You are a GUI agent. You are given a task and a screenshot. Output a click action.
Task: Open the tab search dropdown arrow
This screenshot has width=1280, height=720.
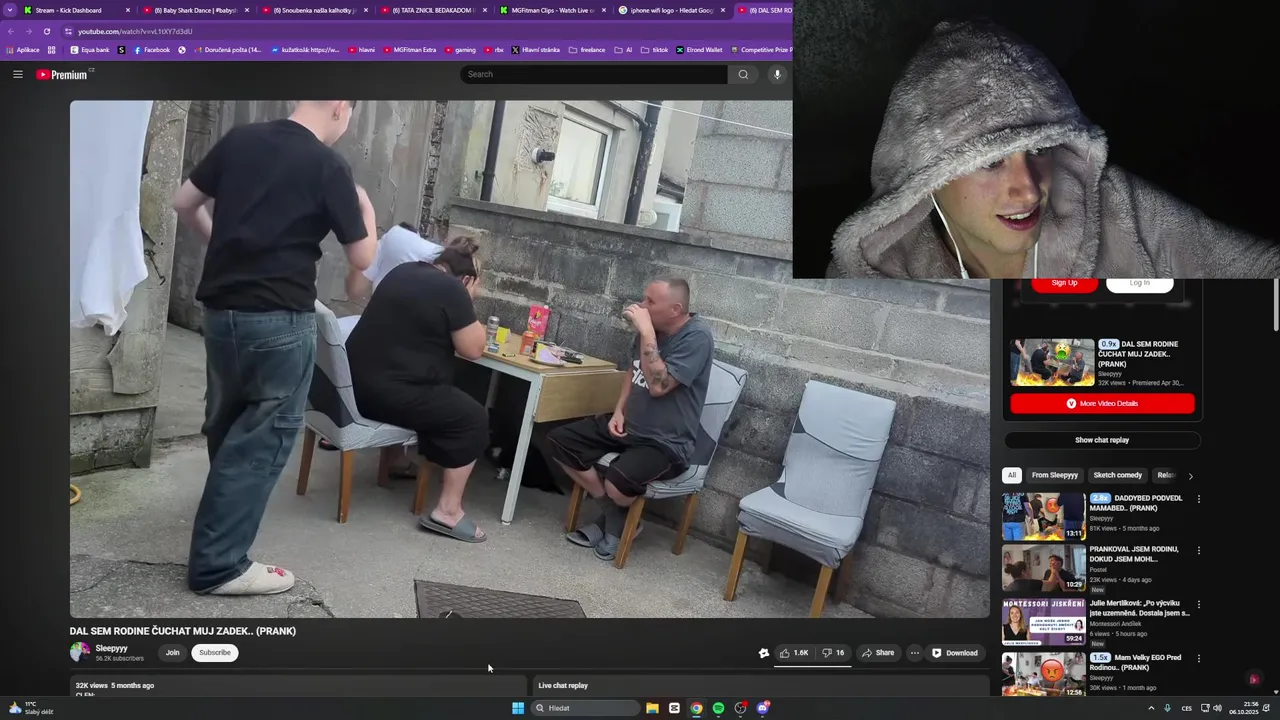10,10
